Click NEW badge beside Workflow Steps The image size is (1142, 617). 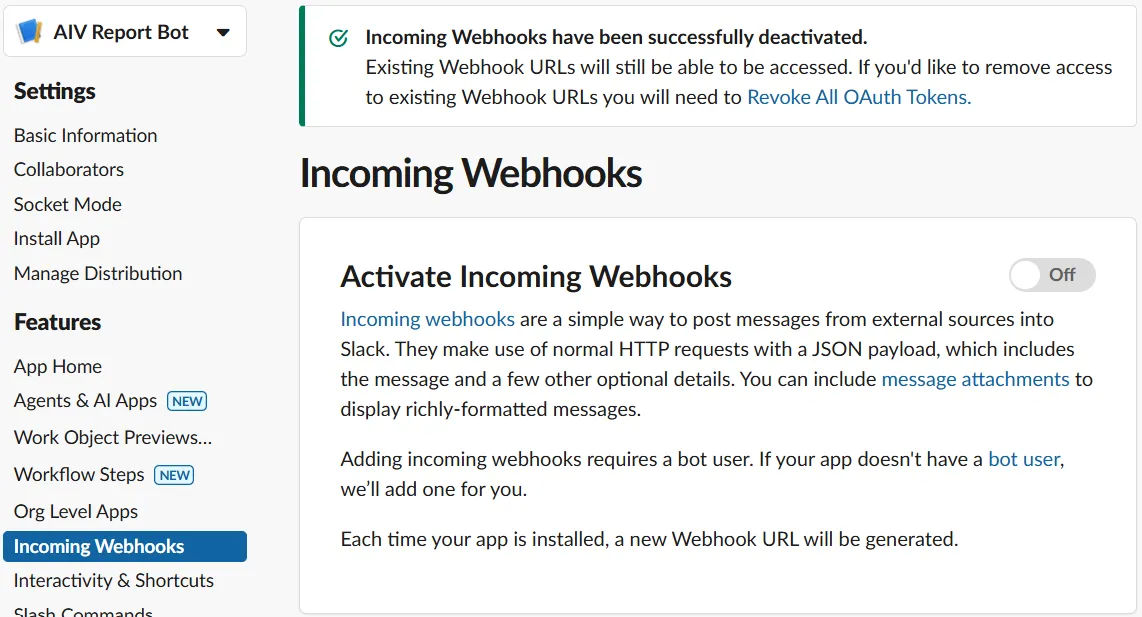pos(174,475)
